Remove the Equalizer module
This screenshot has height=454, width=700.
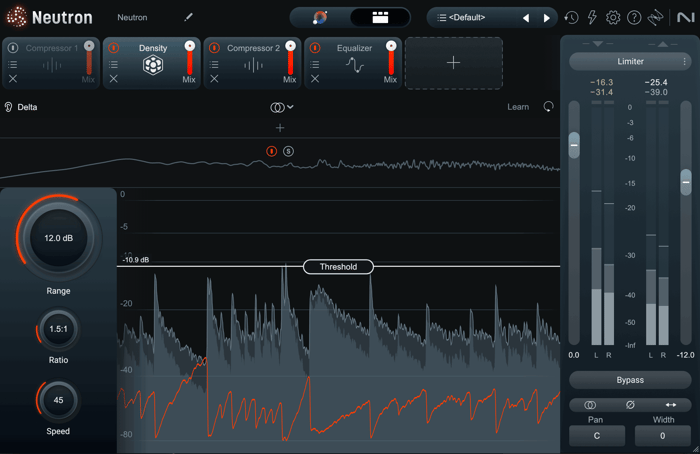click(315, 79)
